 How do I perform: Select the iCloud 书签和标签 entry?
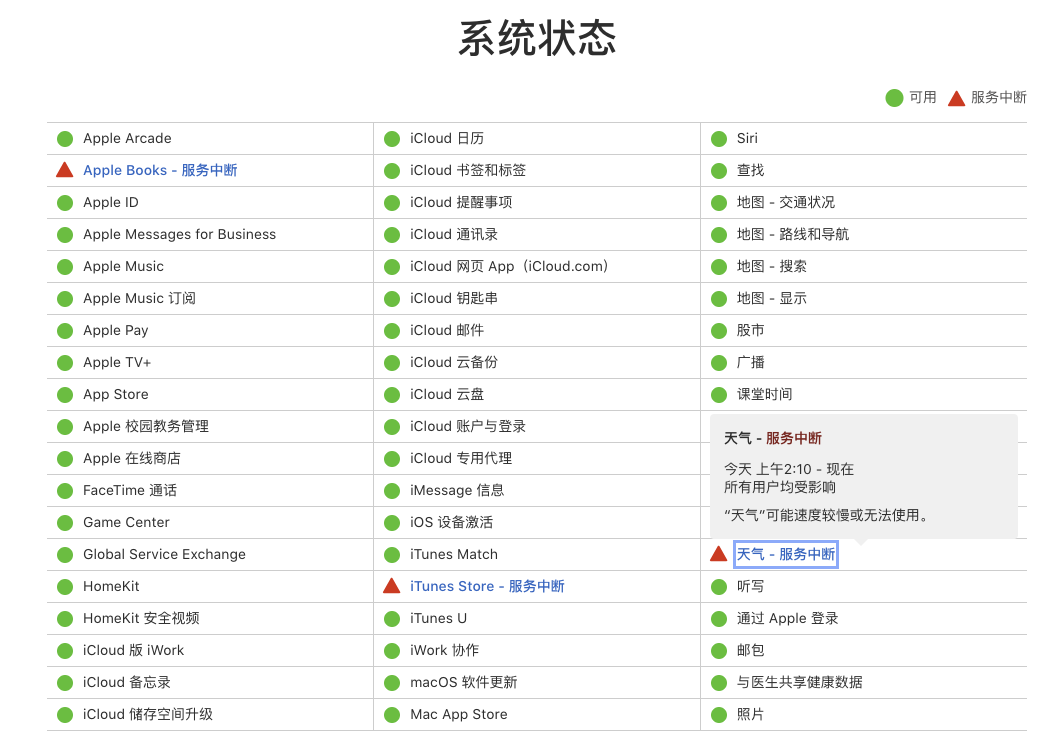(x=468, y=170)
